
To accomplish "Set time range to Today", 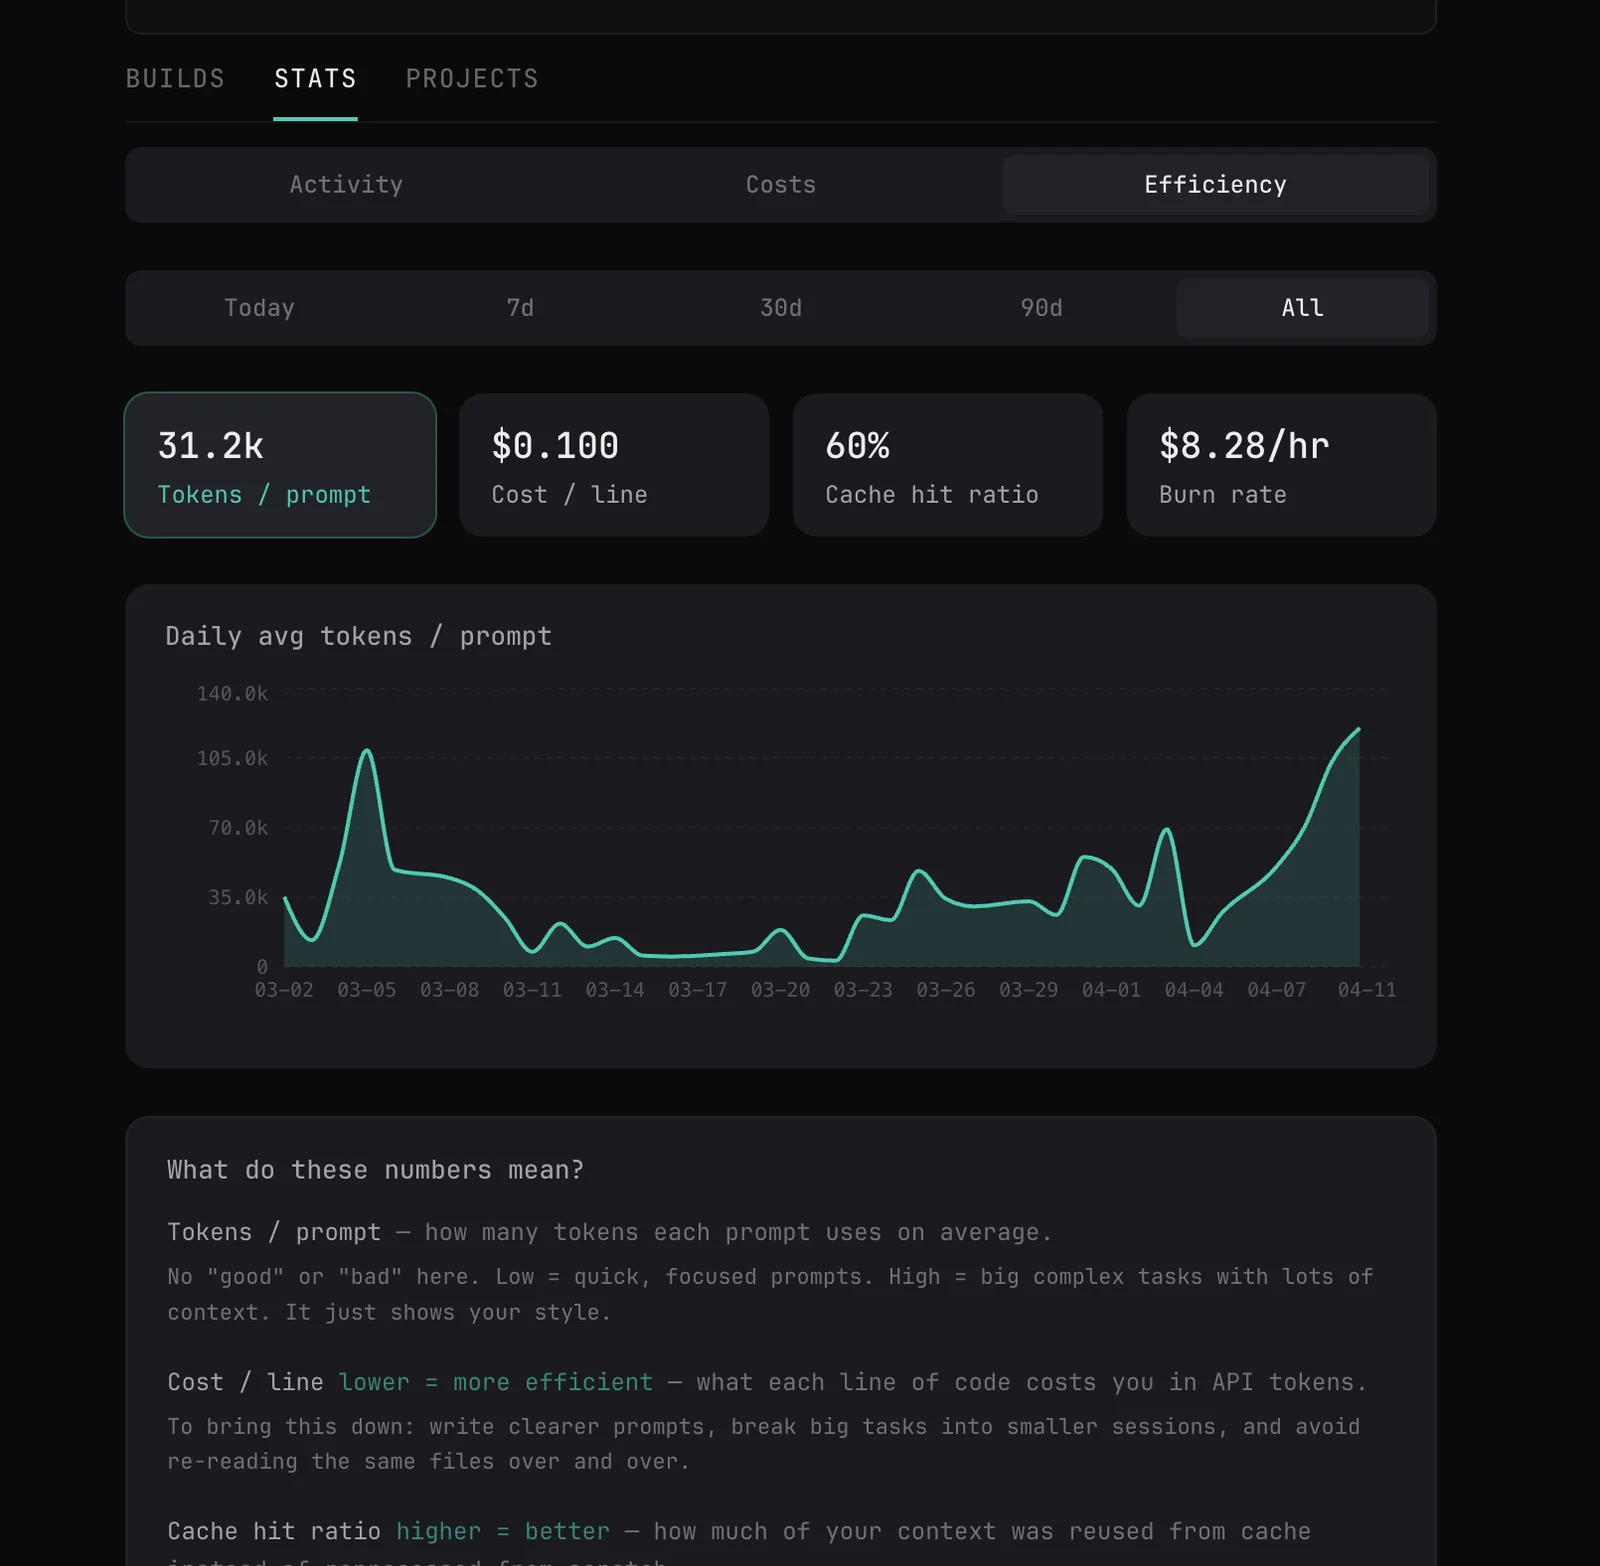I will [259, 308].
